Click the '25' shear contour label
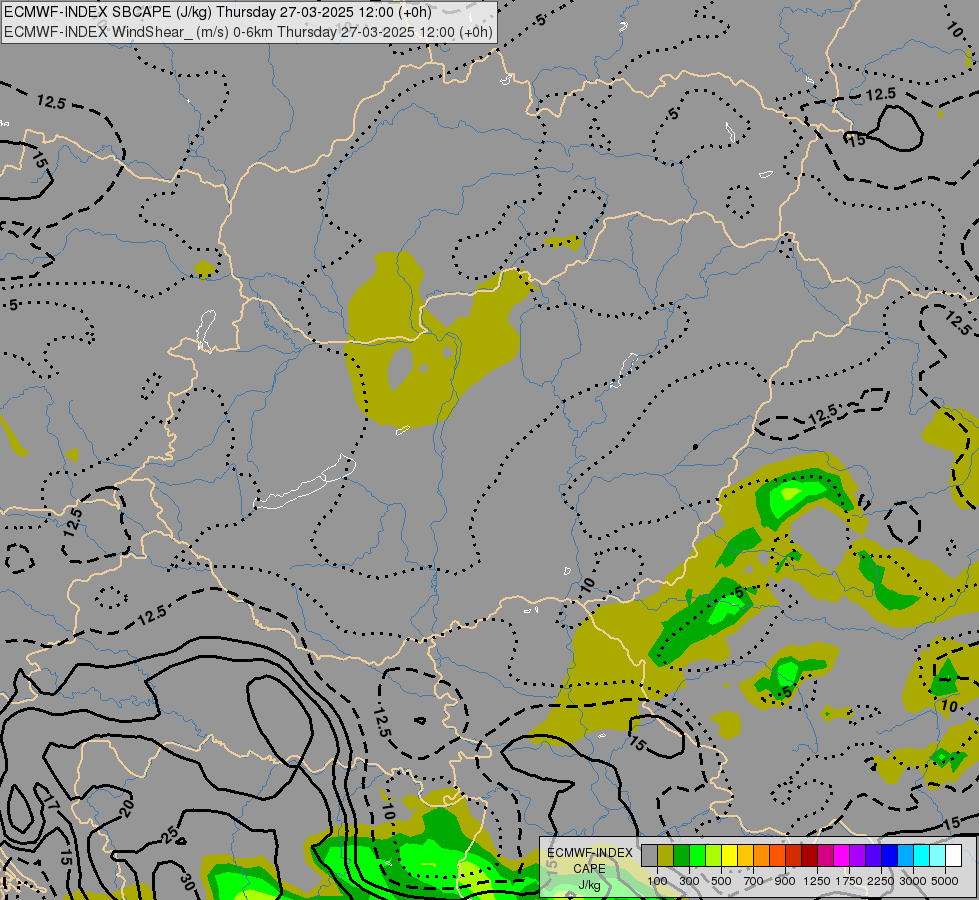The width and height of the screenshot is (979, 900). [x=170, y=834]
